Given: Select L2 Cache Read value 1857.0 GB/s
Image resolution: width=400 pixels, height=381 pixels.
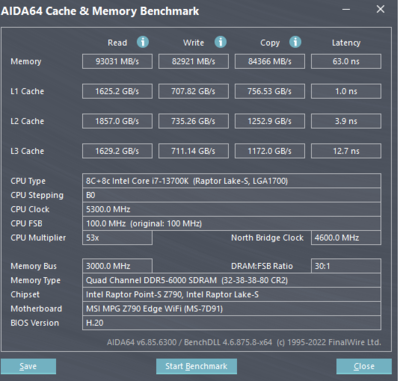Looking at the screenshot, I should coord(117,121).
